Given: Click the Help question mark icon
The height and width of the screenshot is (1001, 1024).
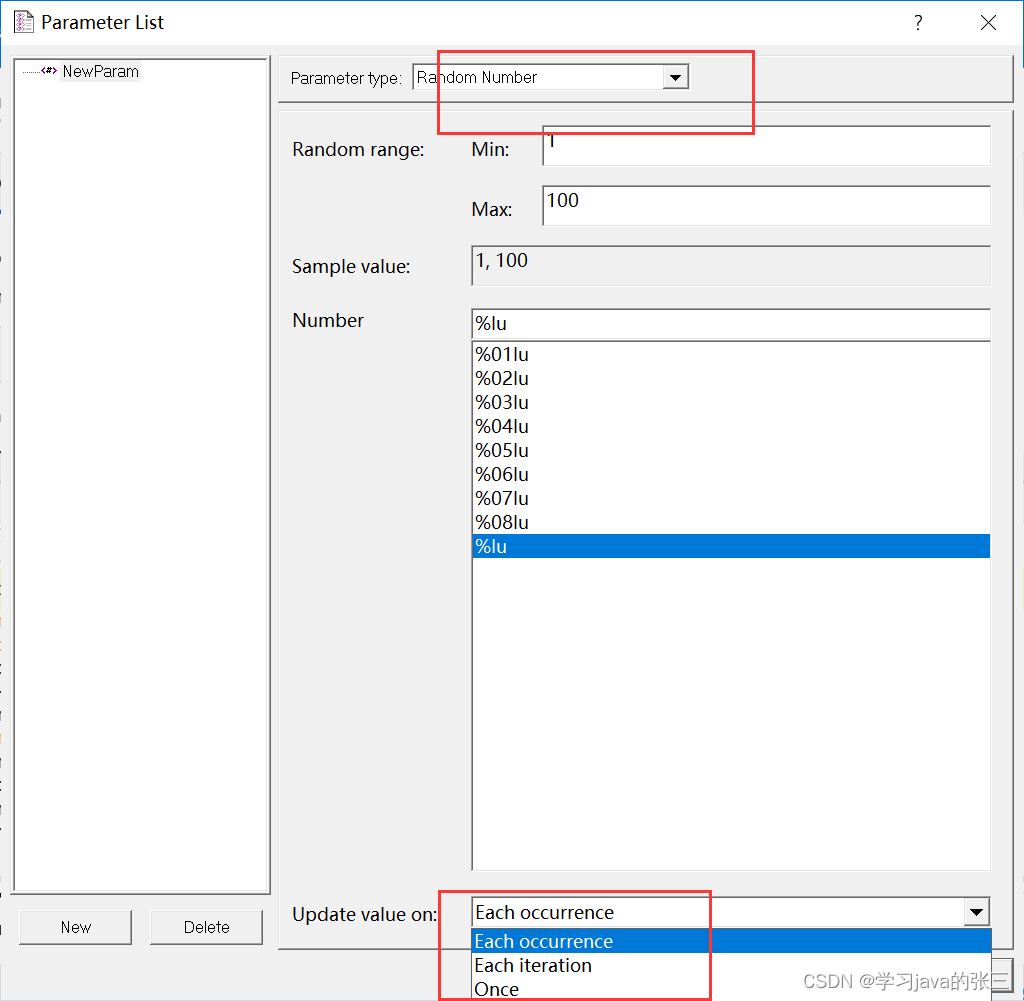Looking at the screenshot, I should pos(918,22).
